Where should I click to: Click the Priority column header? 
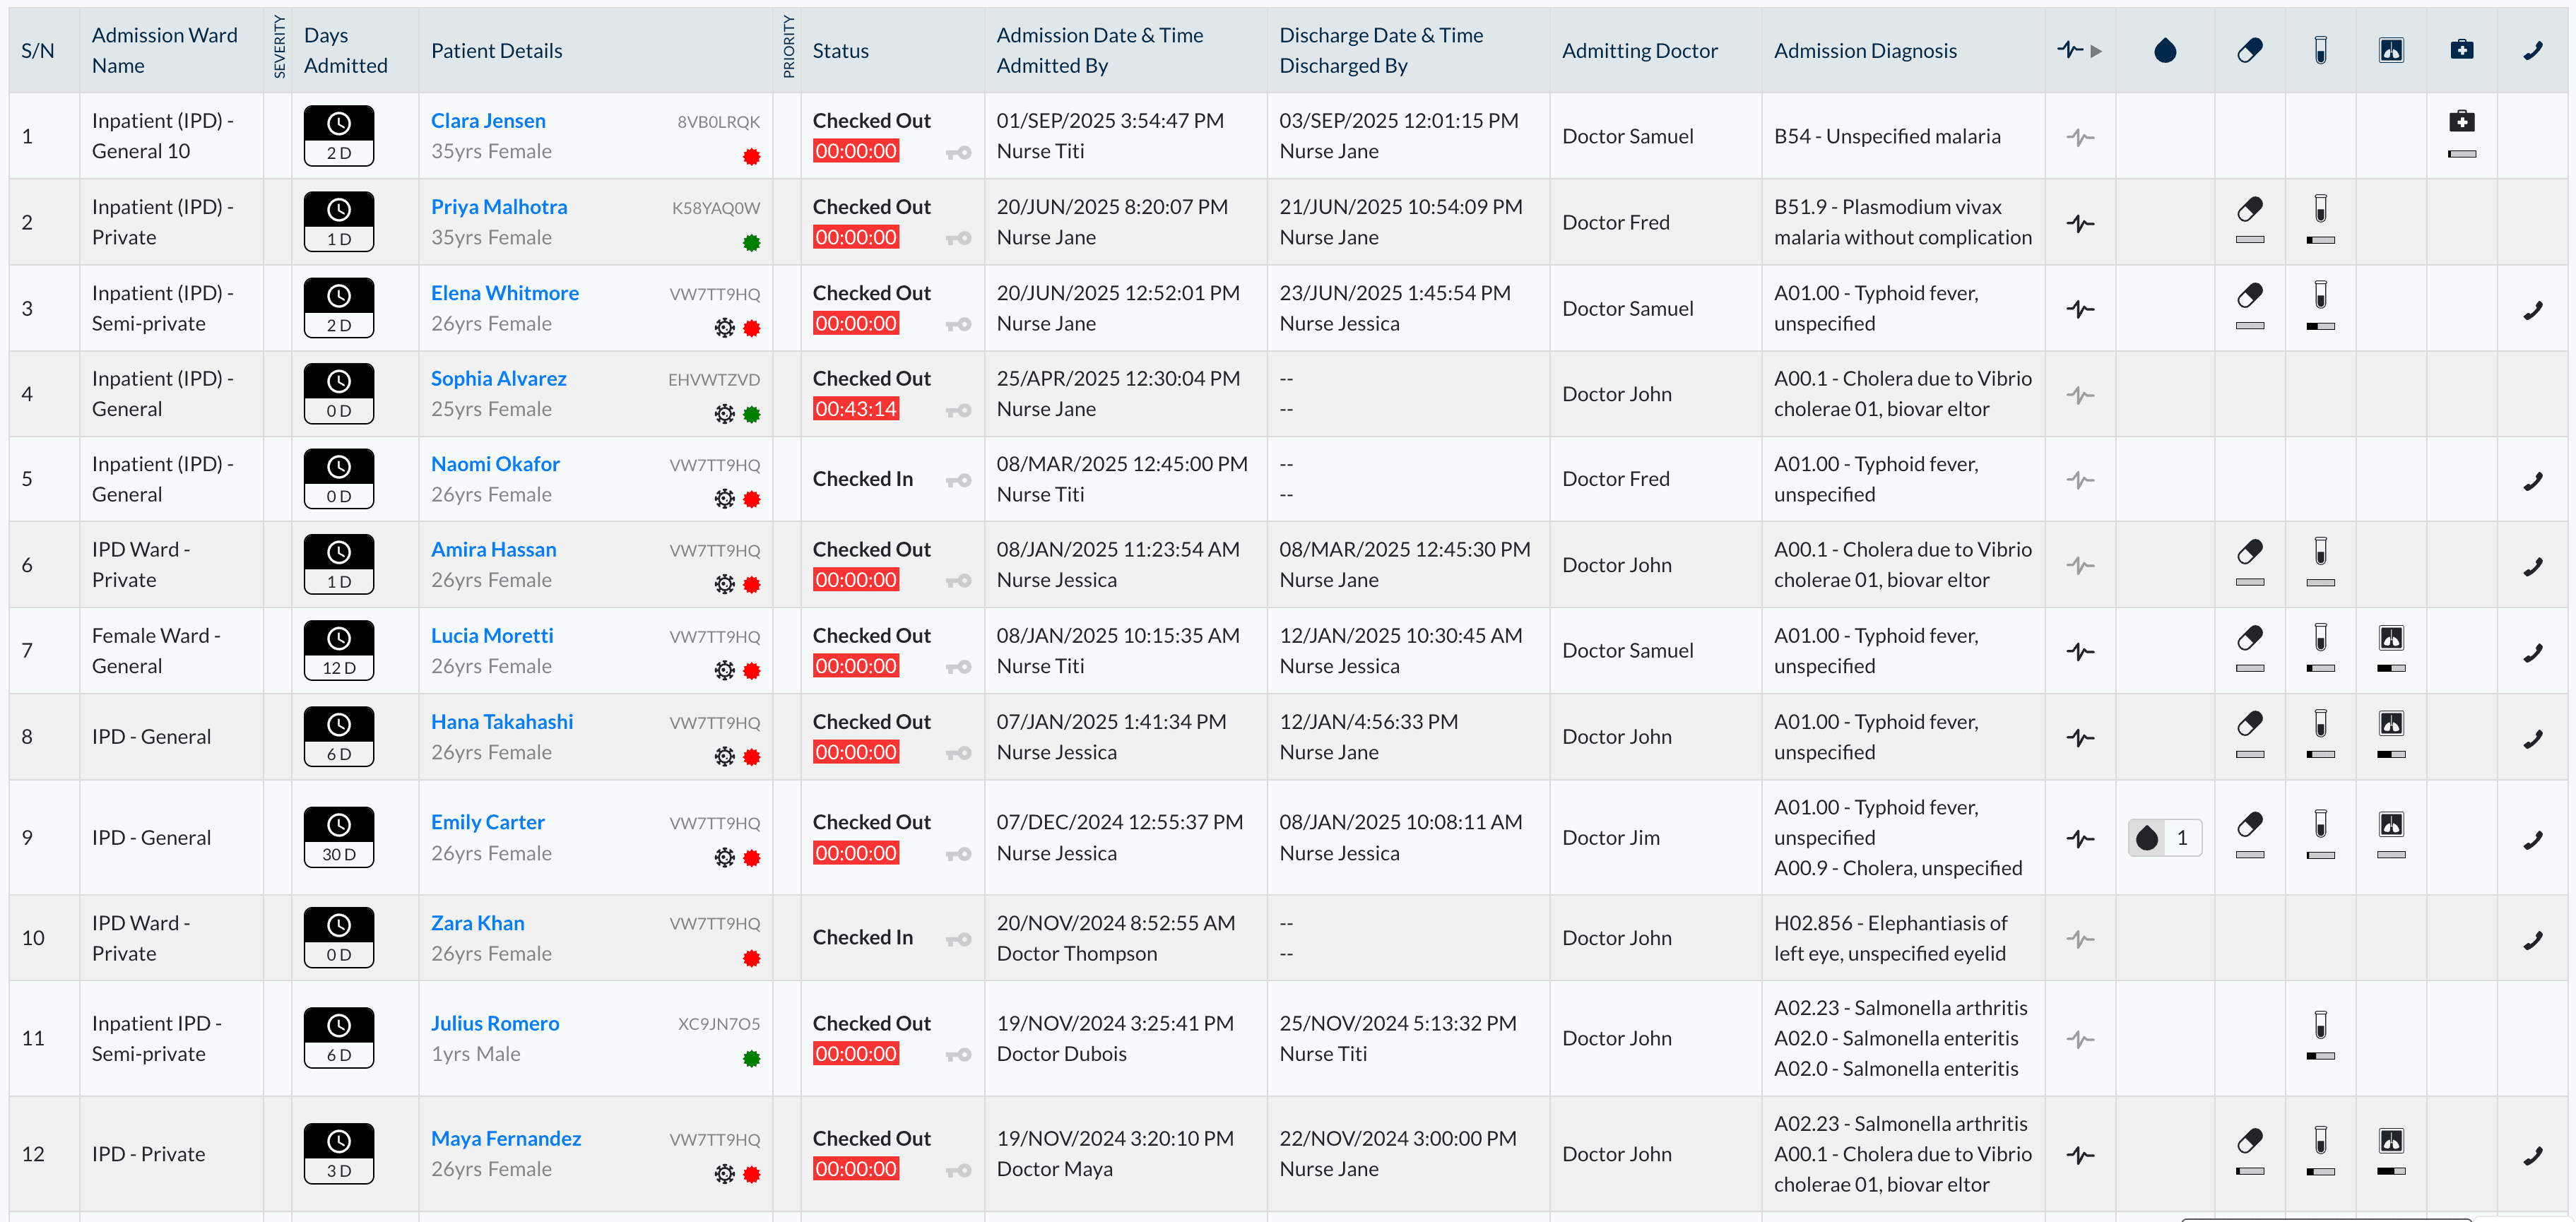(788, 47)
